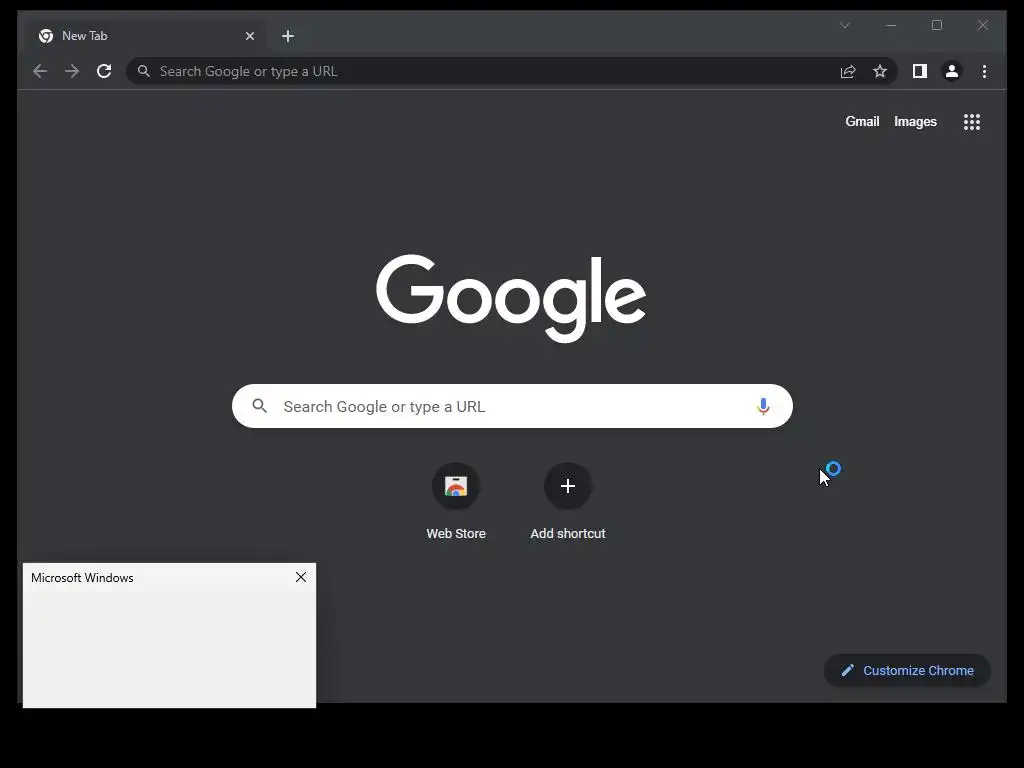Click the address bar search magnifier icon
1024x768 pixels.
pyautogui.click(x=144, y=71)
